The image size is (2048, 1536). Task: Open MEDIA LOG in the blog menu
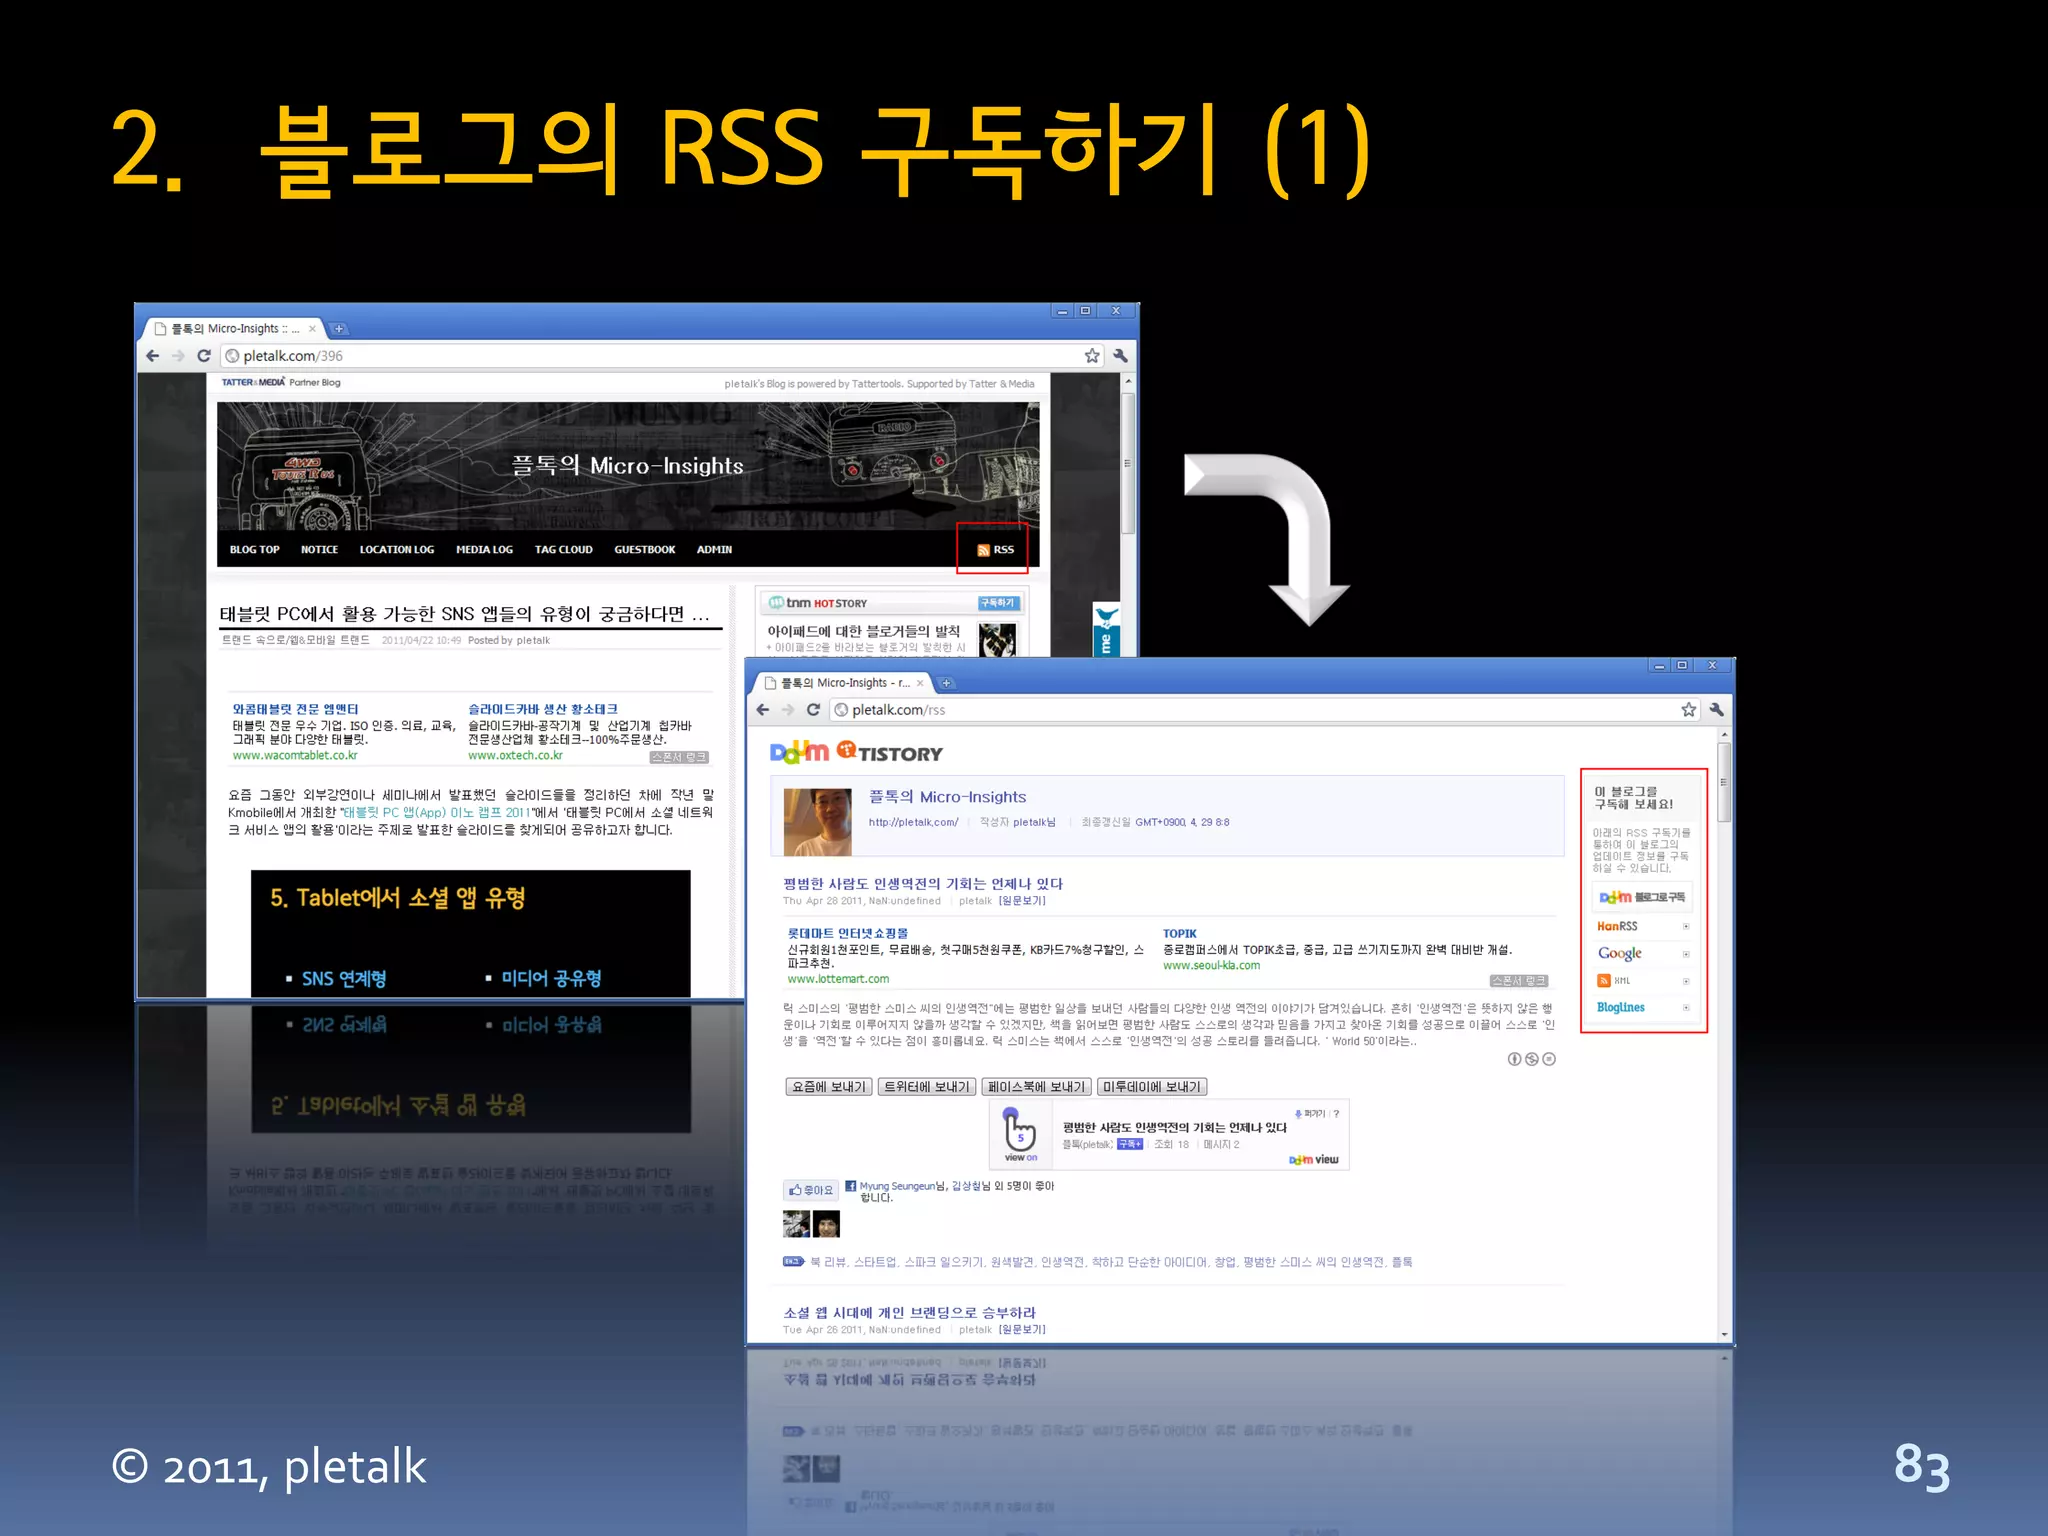[x=484, y=550]
